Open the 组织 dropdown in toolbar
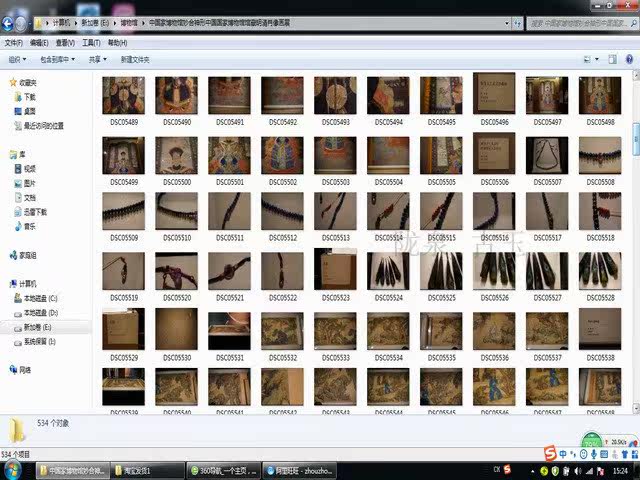Image resolution: width=640 pixels, height=480 pixels. click(x=17, y=60)
